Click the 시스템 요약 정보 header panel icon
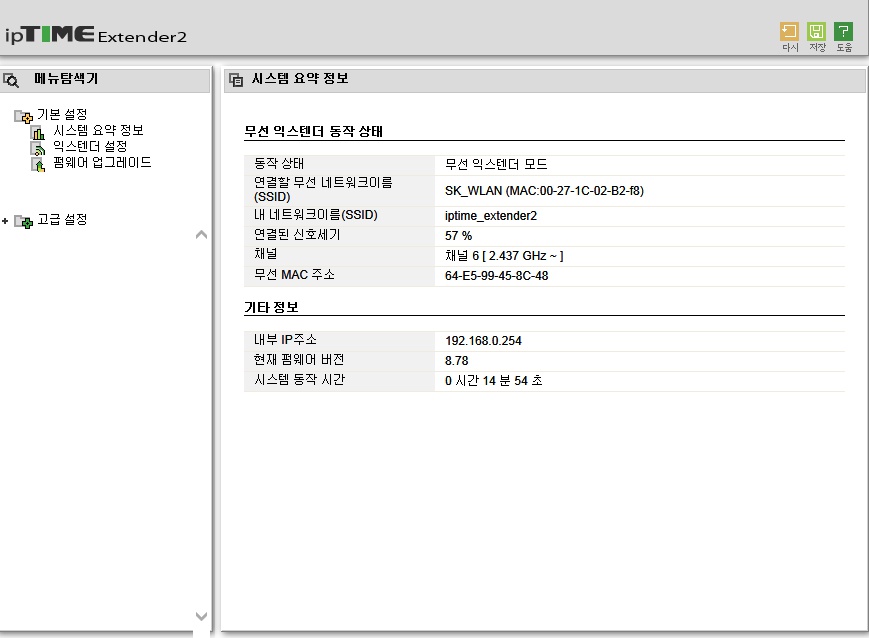The image size is (869, 638). [x=236, y=80]
